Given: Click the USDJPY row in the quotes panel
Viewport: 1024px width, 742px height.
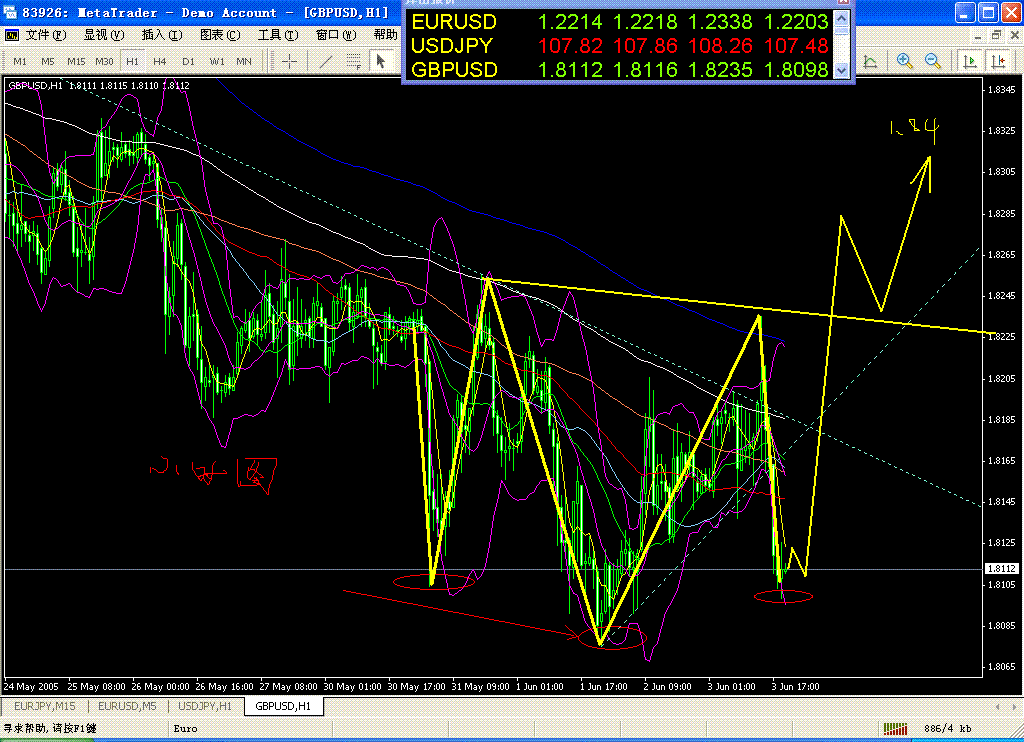Looking at the screenshot, I should click(620, 46).
